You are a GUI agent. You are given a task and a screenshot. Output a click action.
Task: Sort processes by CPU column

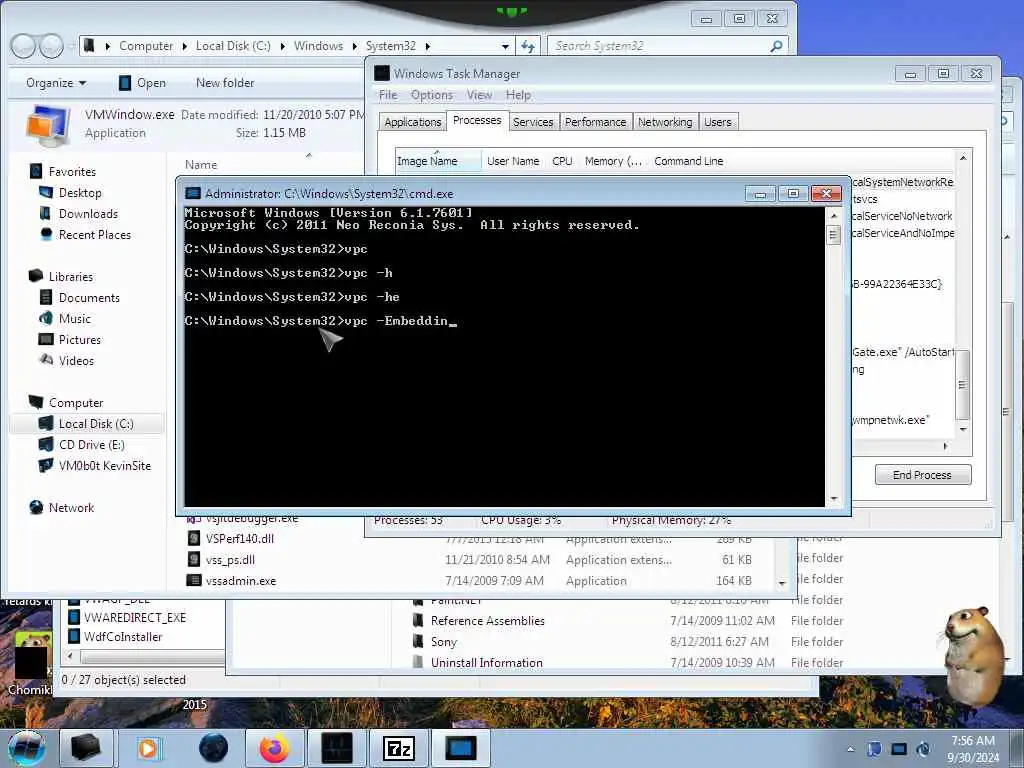point(562,161)
